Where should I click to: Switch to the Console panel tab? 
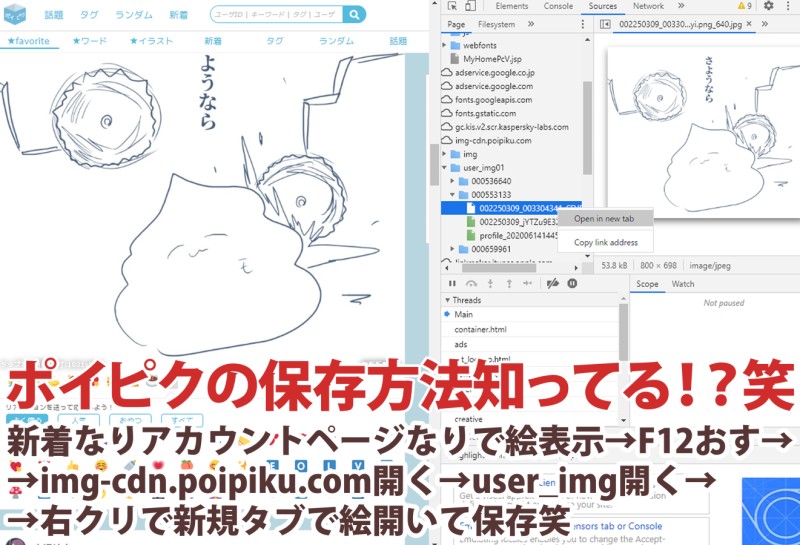(x=558, y=6)
